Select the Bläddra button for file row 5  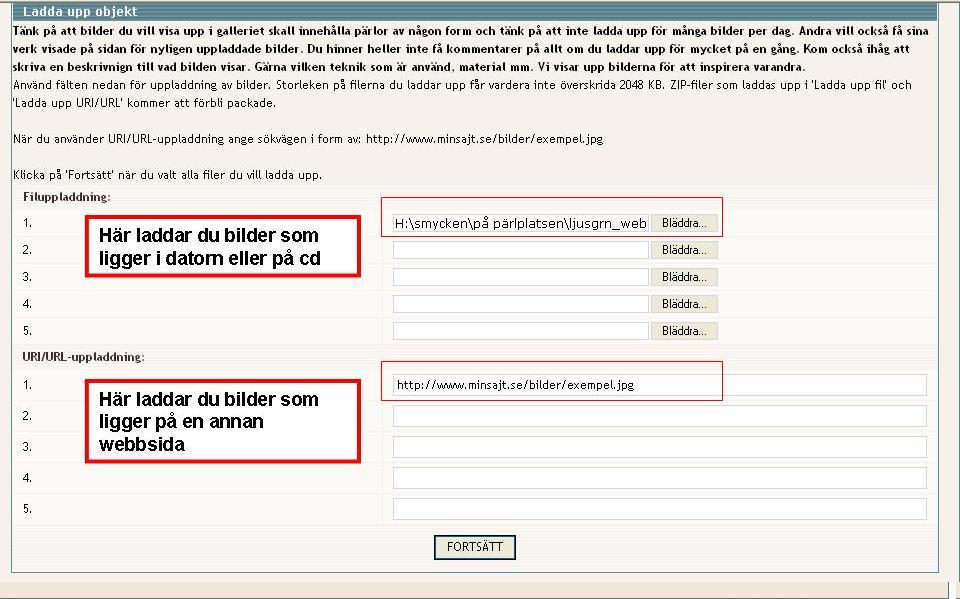(684, 331)
